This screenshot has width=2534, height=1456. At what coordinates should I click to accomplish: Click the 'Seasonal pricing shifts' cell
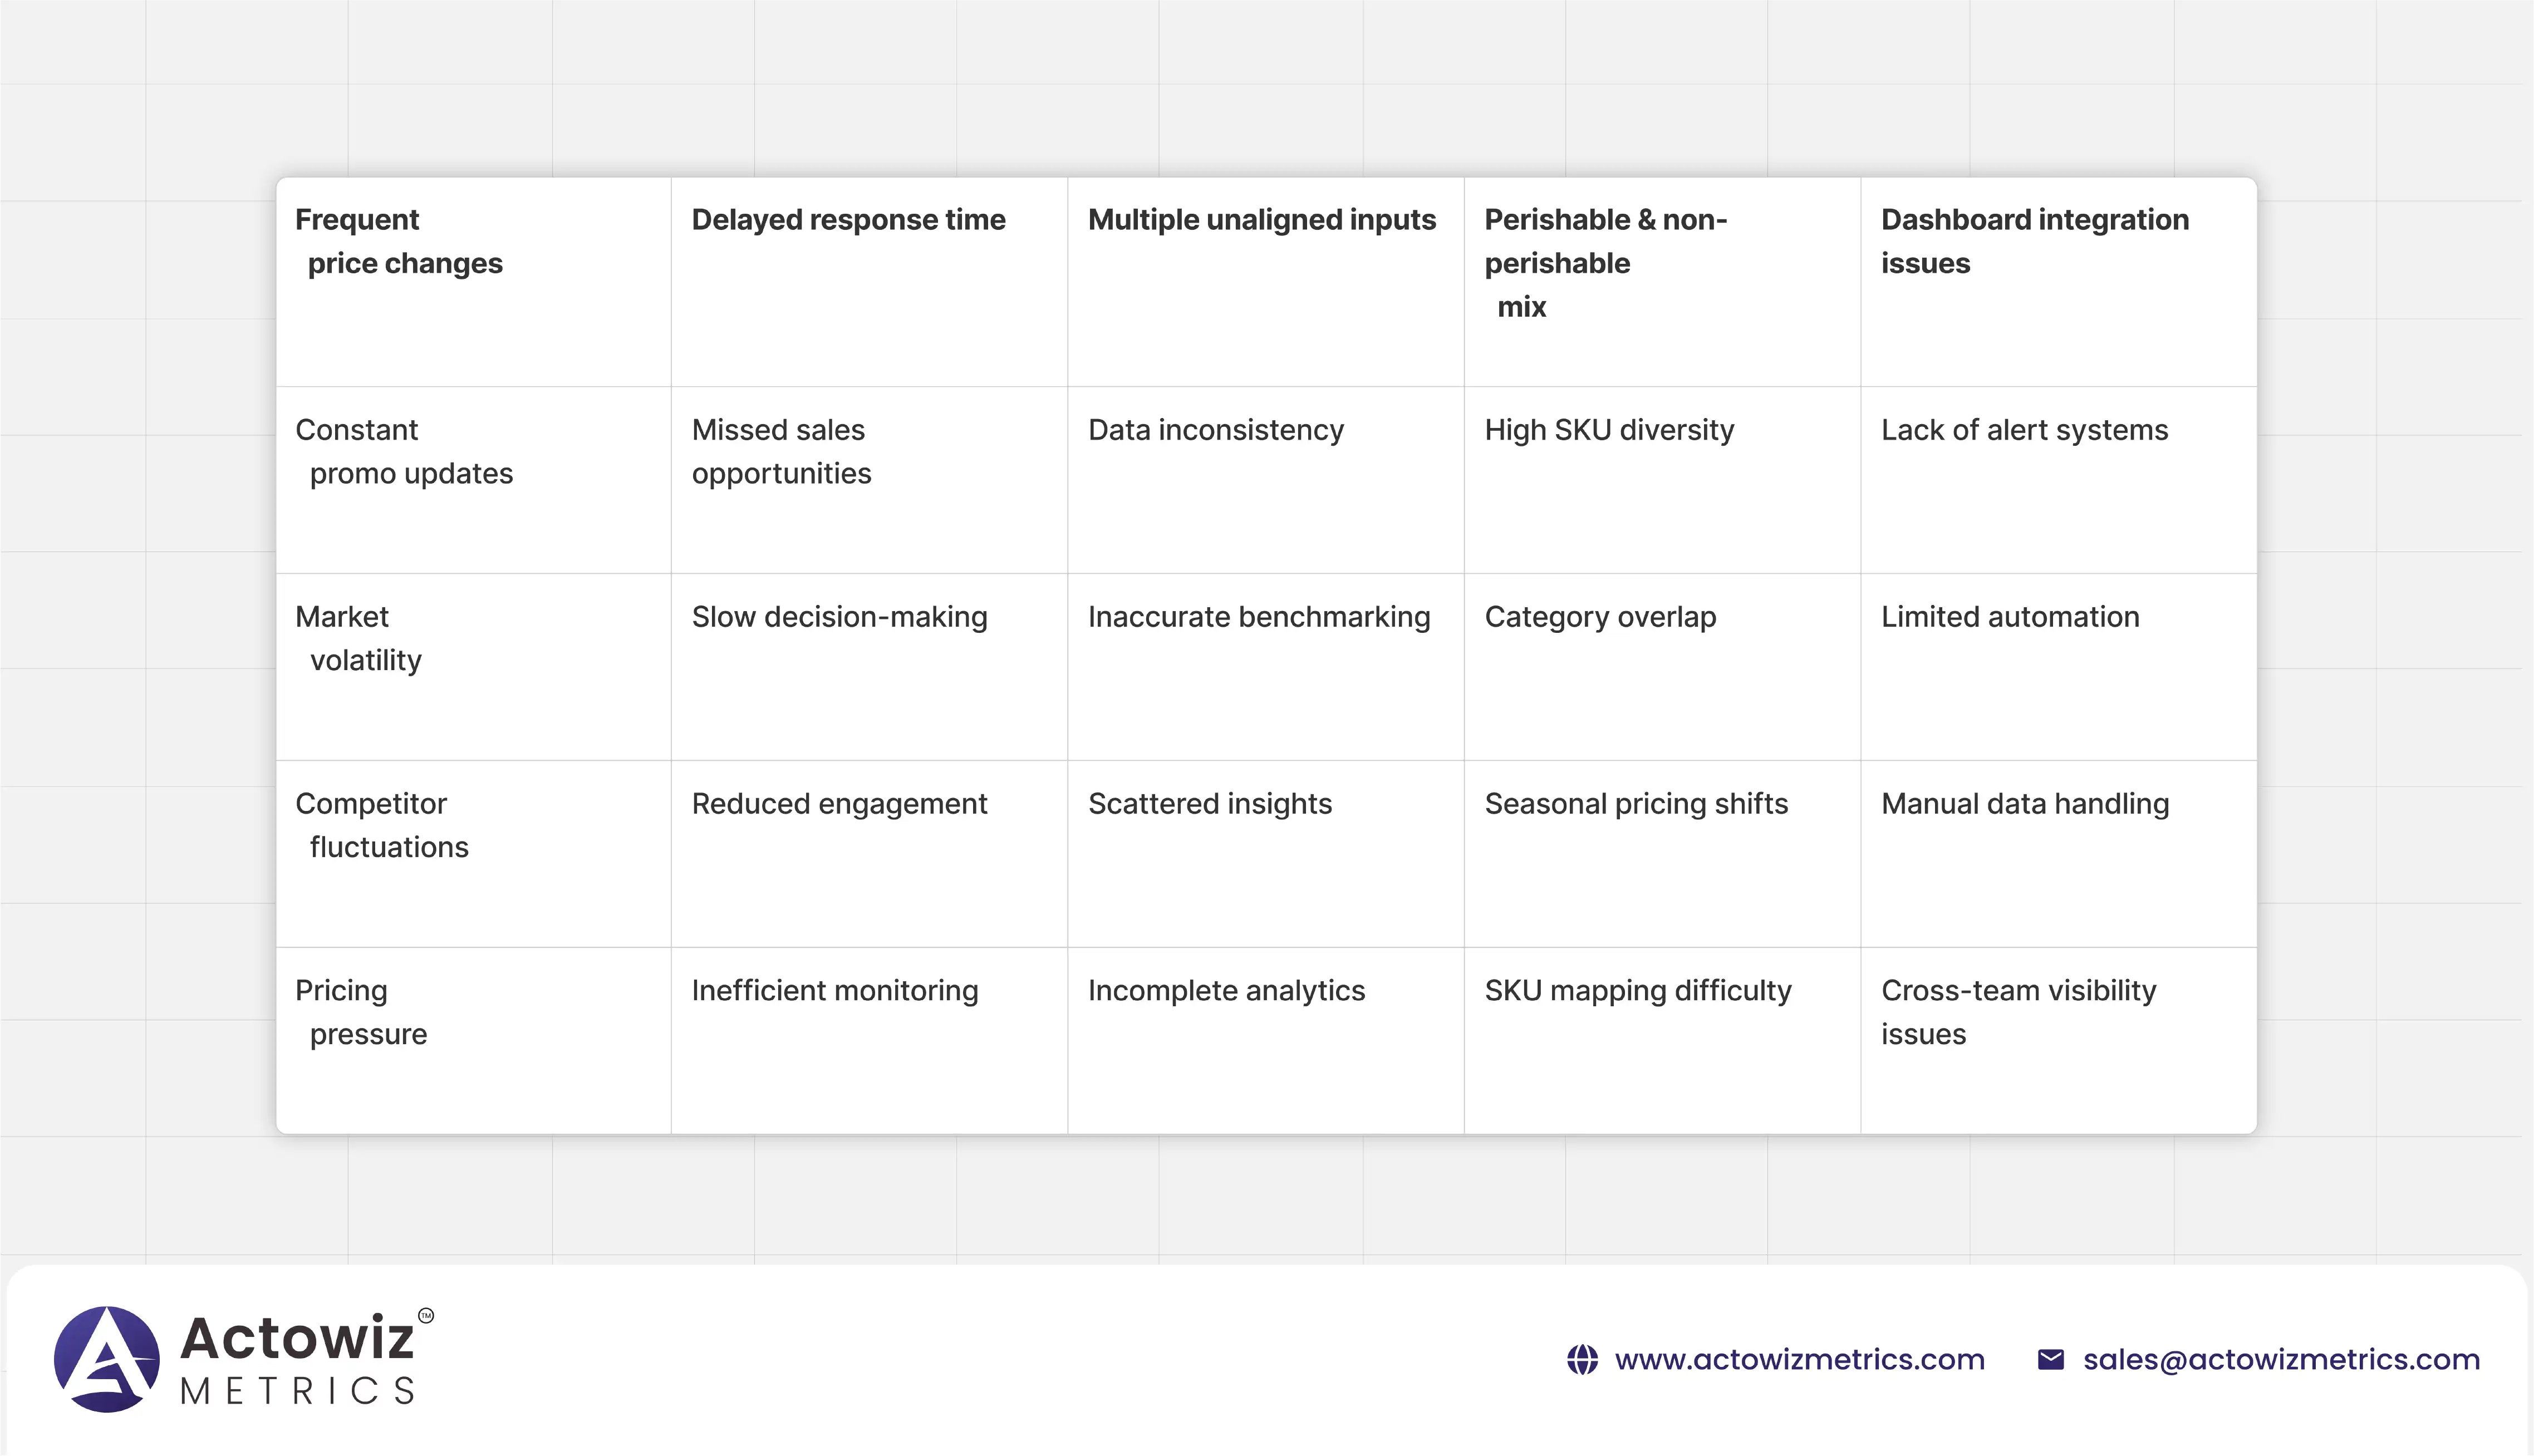pos(1637,803)
